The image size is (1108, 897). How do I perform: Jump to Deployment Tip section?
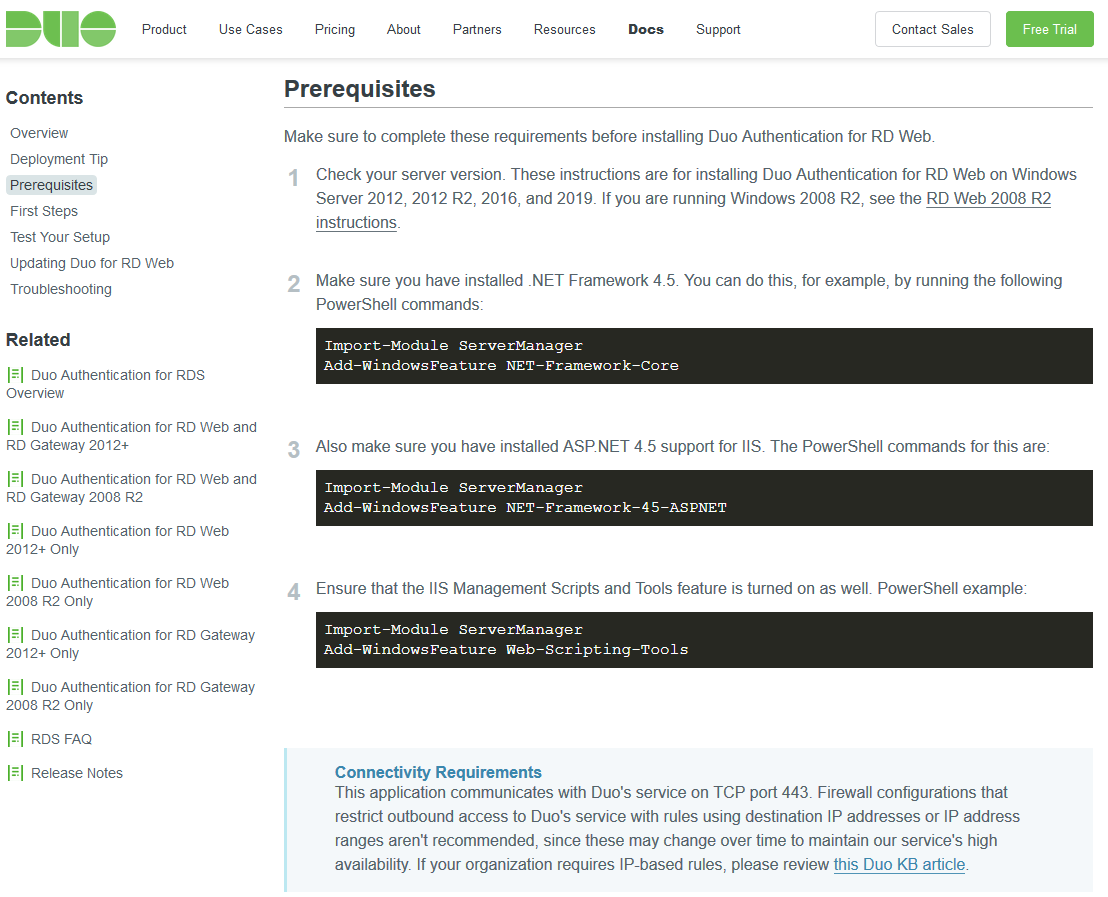click(59, 160)
